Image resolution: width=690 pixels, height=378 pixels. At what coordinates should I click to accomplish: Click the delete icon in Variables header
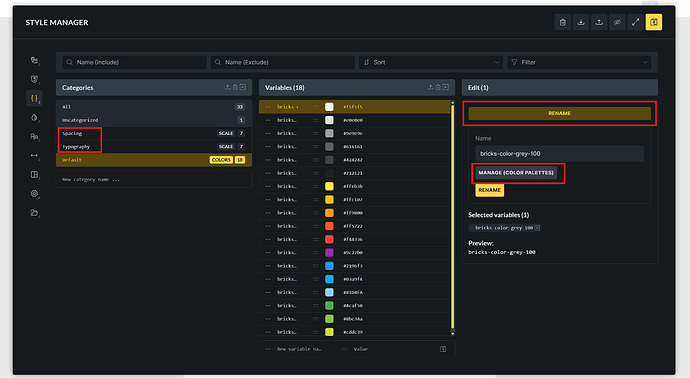click(x=438, y=88)
